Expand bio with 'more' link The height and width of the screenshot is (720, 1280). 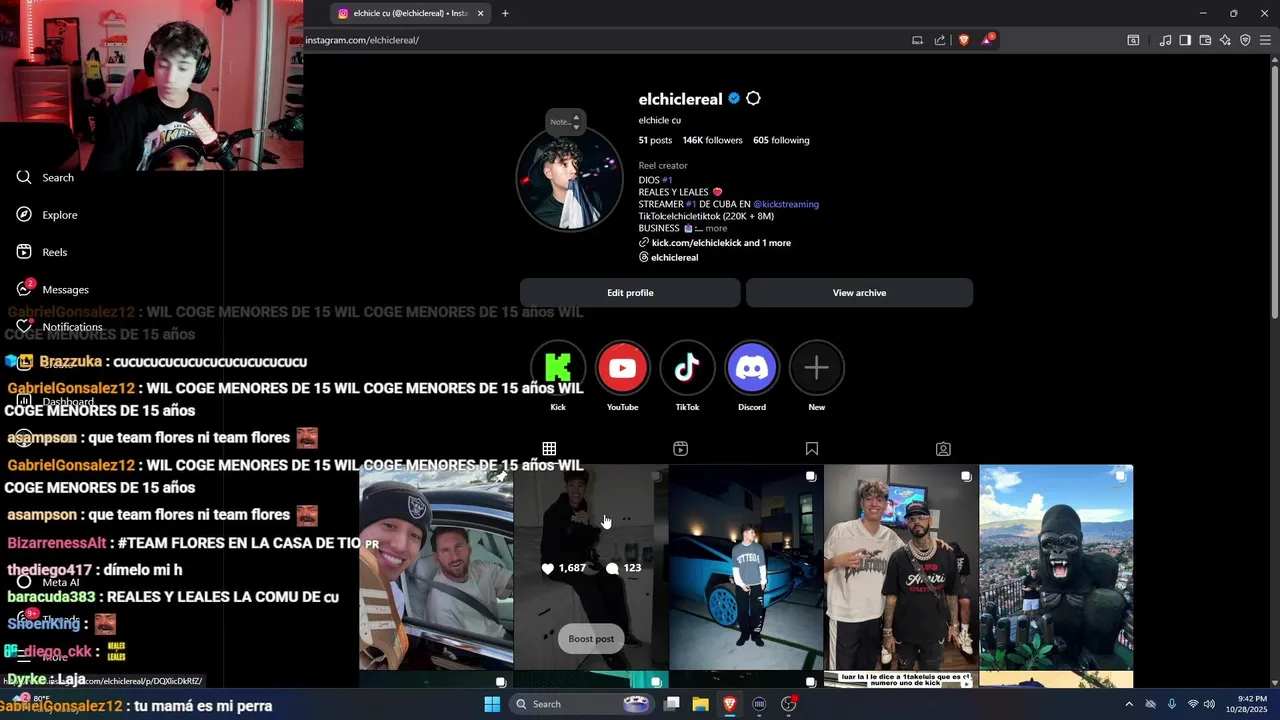[716, 228]
